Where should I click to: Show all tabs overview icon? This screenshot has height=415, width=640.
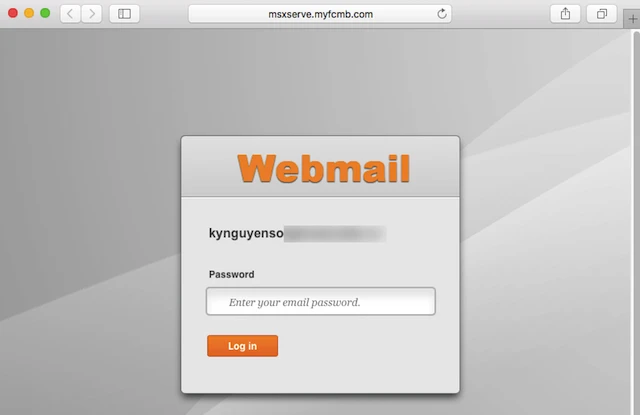coord(602,14)
